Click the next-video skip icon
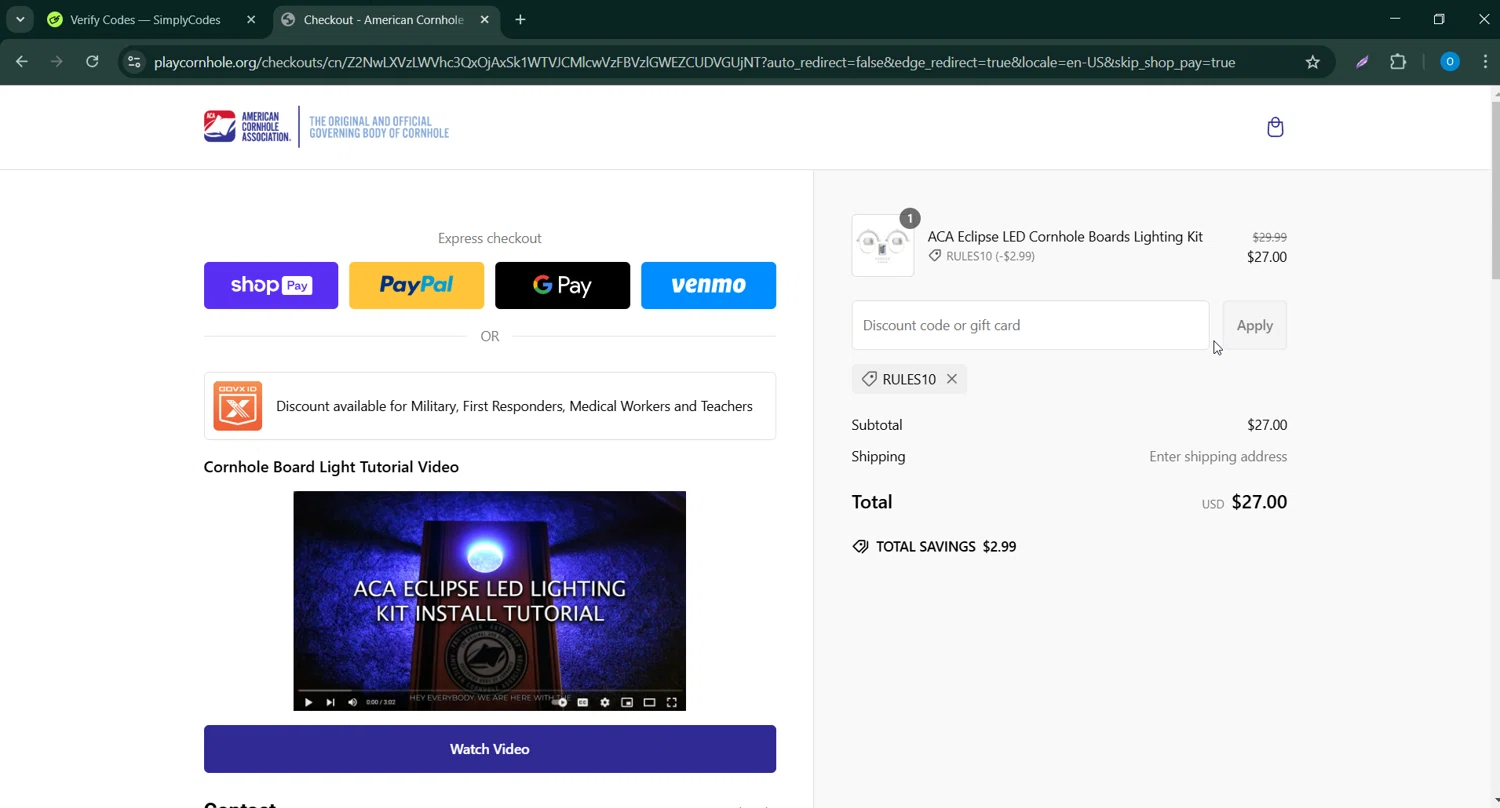This screenshot has width=1500, height=808. point(330,702)
